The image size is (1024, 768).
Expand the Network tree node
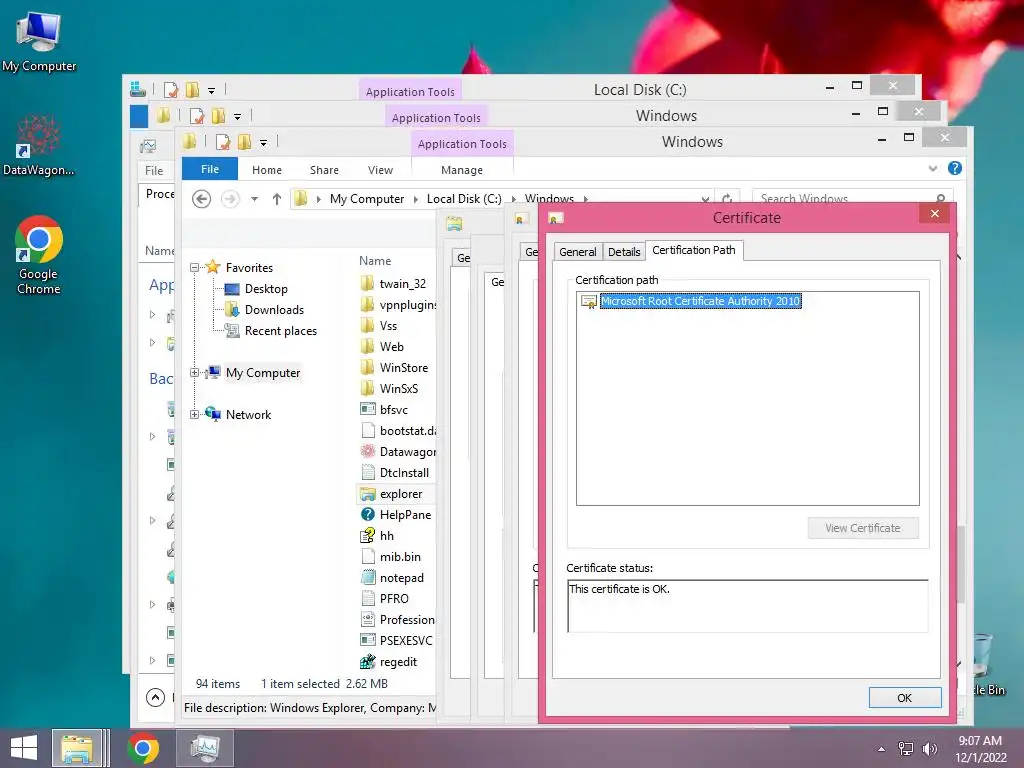194,414
